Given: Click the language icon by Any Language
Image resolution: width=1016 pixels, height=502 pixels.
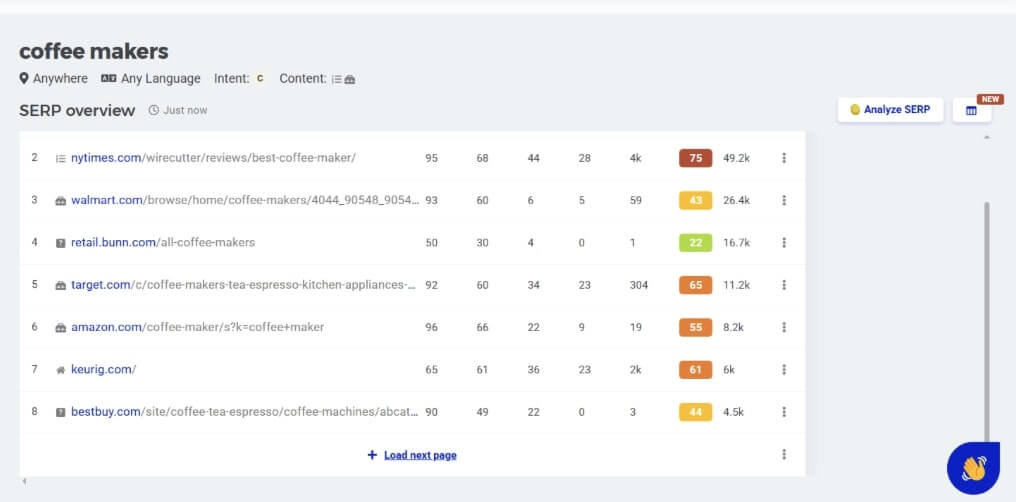Looking at the screenshot, I should coord(108,78).
